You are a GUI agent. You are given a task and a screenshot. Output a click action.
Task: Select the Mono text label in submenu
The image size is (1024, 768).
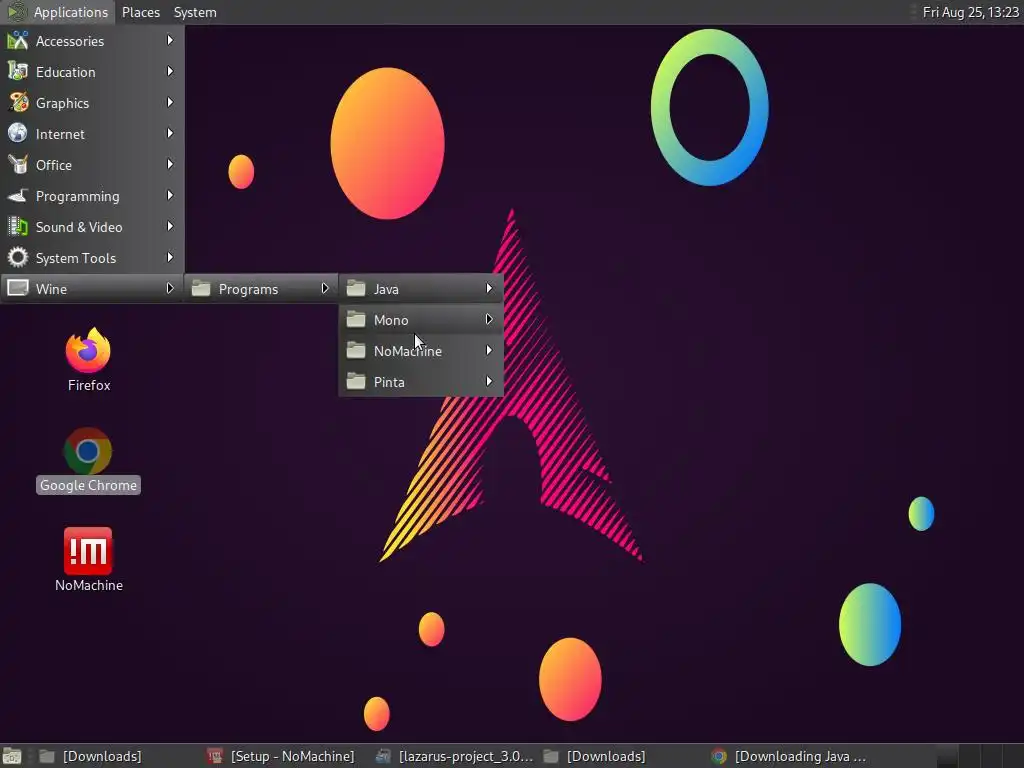391,320
